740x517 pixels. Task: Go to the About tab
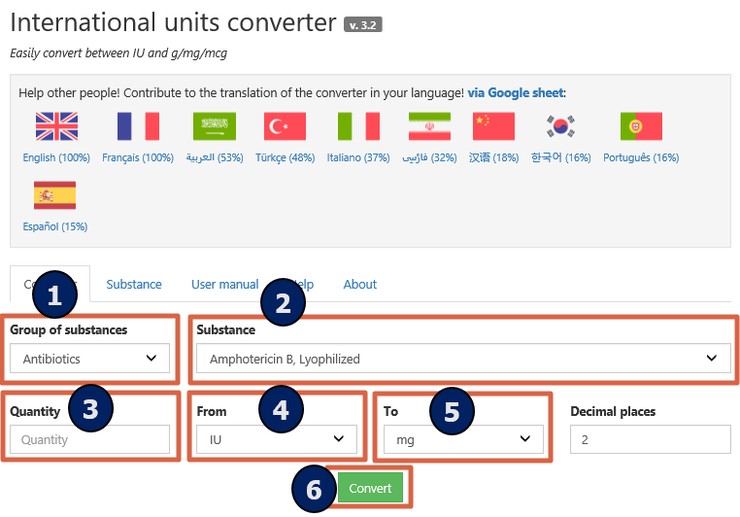point(360,284)
